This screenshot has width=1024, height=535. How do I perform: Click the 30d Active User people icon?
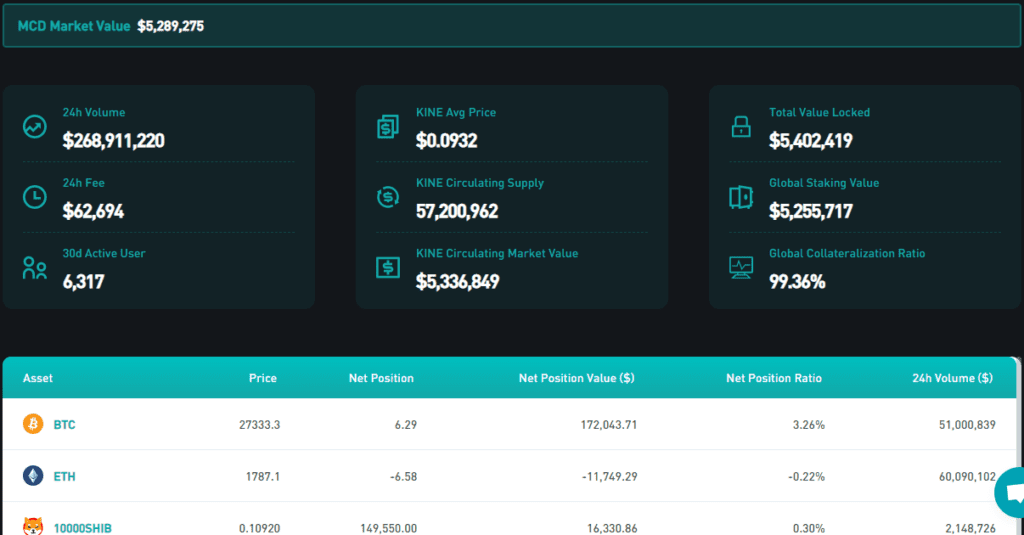pos(35,268)
